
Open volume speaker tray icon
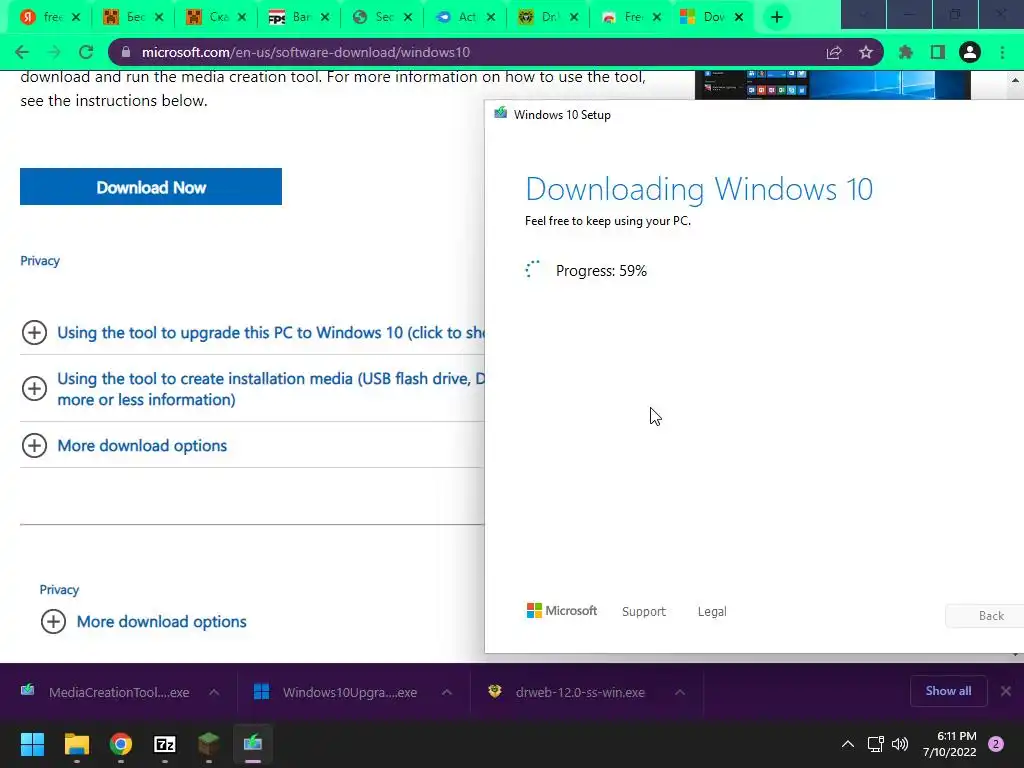900,744
